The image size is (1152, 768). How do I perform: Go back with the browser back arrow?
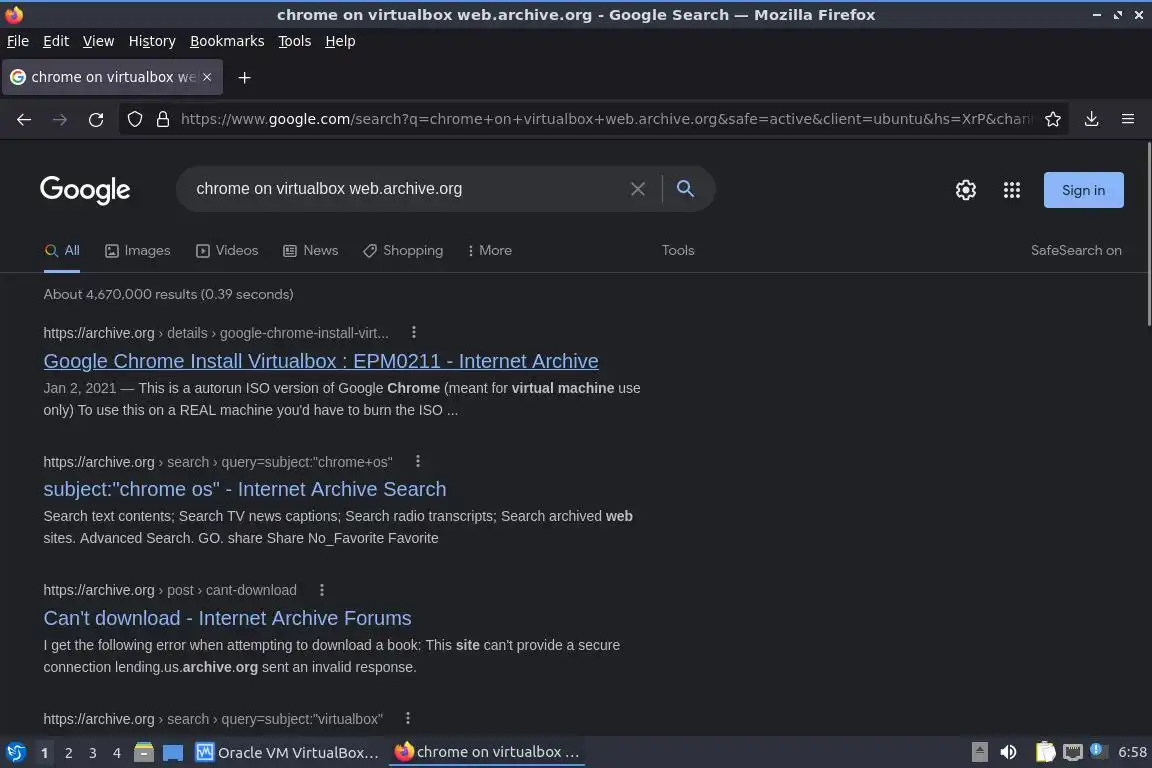point(24,119)
